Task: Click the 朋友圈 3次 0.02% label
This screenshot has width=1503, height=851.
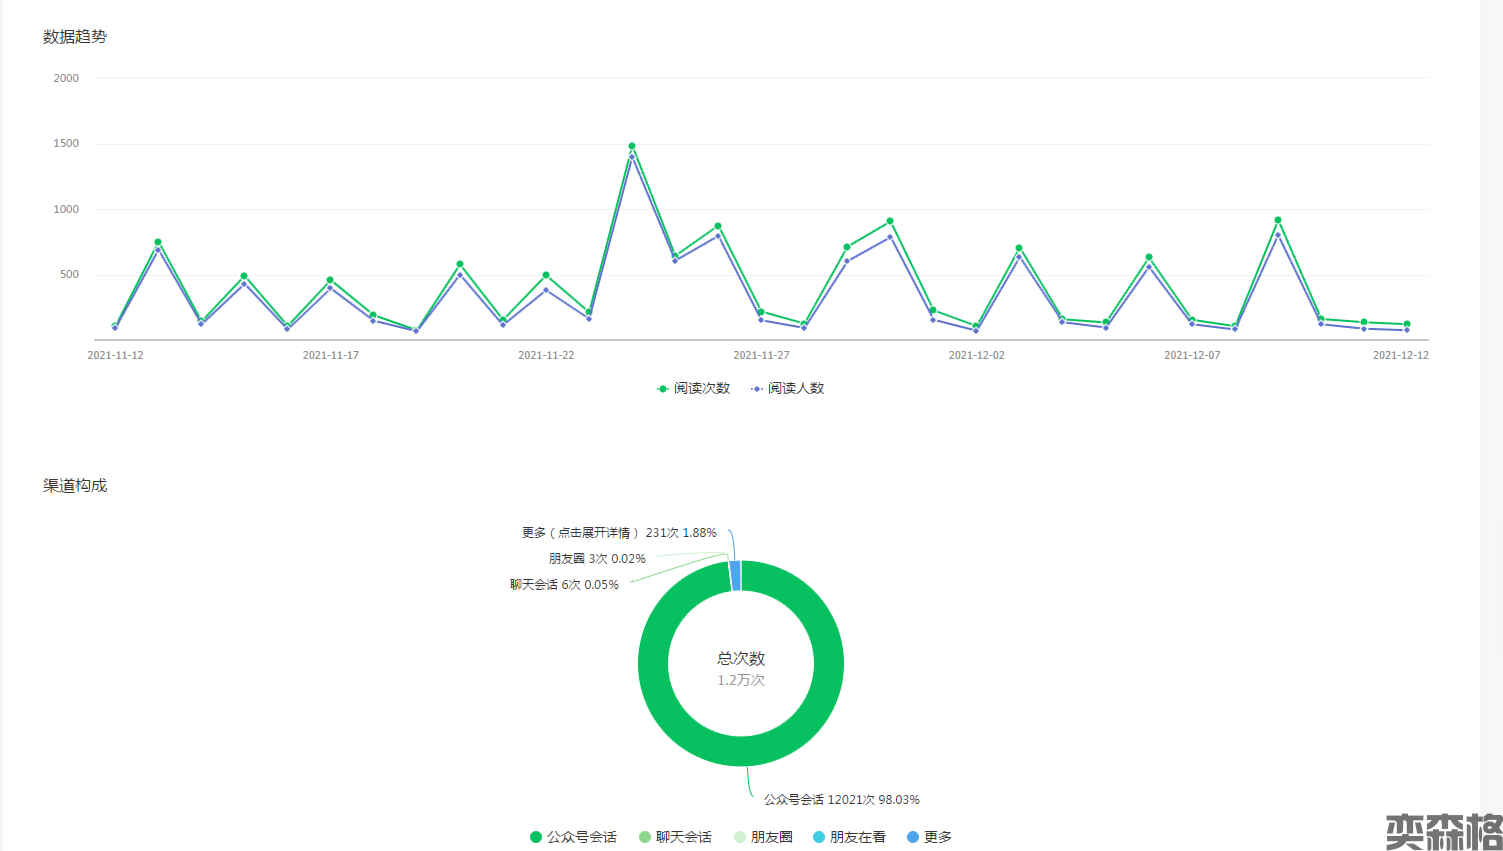Action: tap(597, 559)
